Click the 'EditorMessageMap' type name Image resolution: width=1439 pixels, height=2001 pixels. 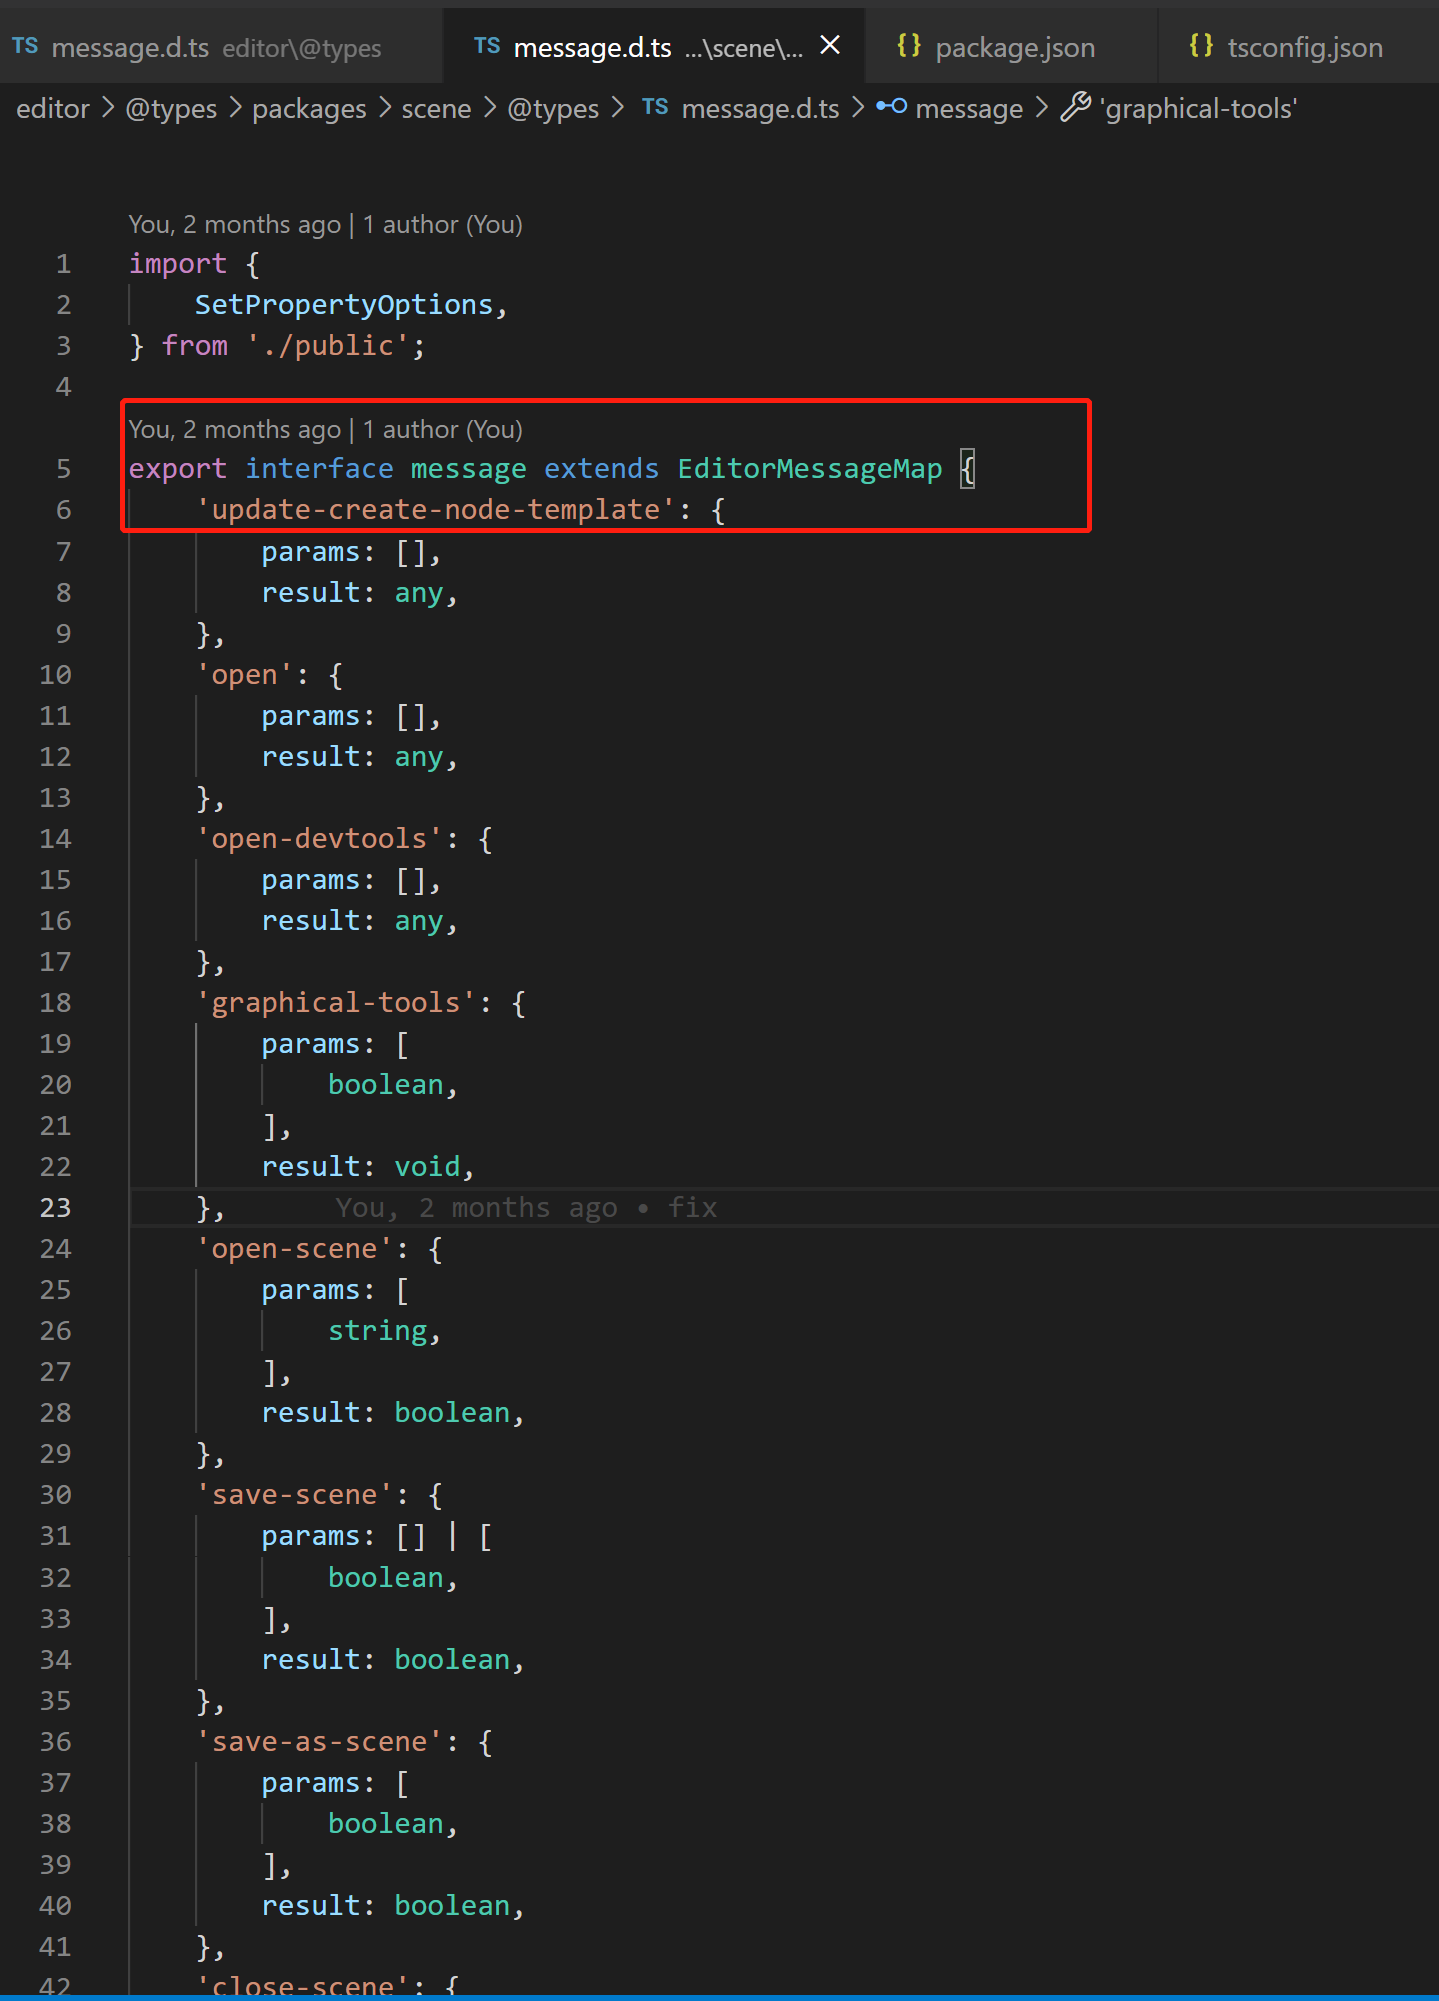click(x=810, y=469)
